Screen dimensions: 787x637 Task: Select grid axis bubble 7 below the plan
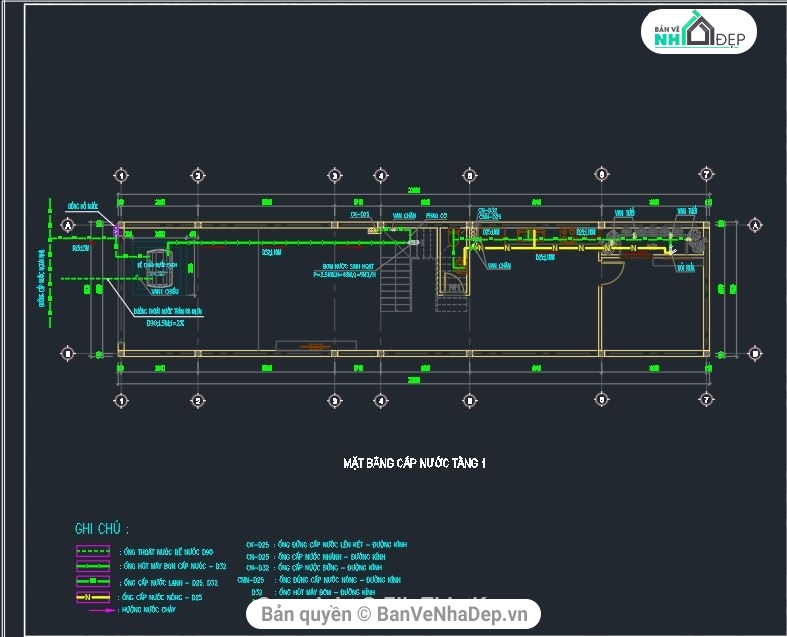[706, 400]
